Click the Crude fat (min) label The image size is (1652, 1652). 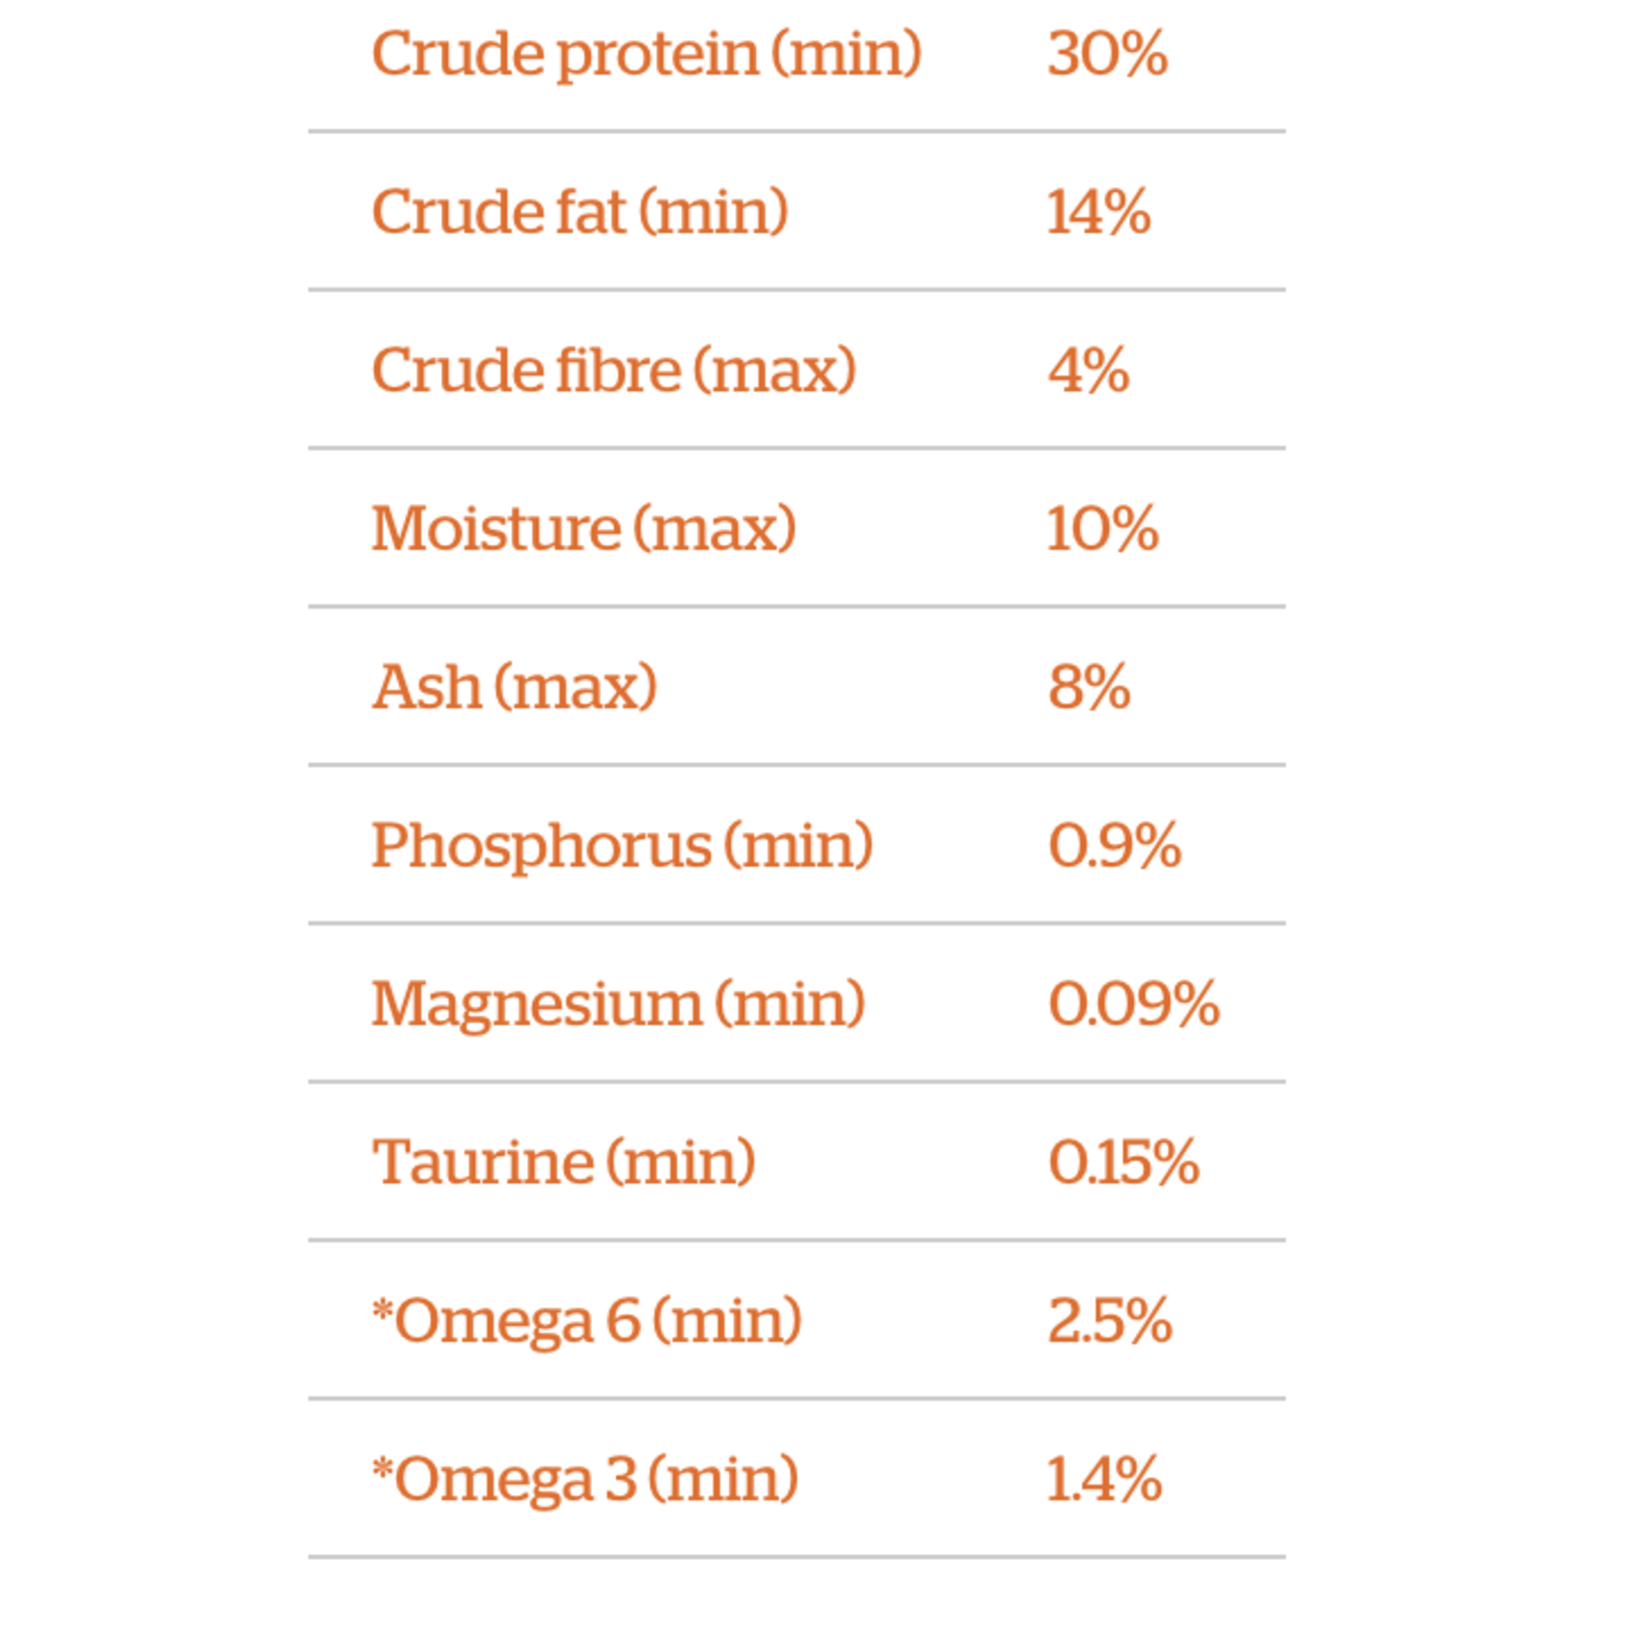pos(580,212)
